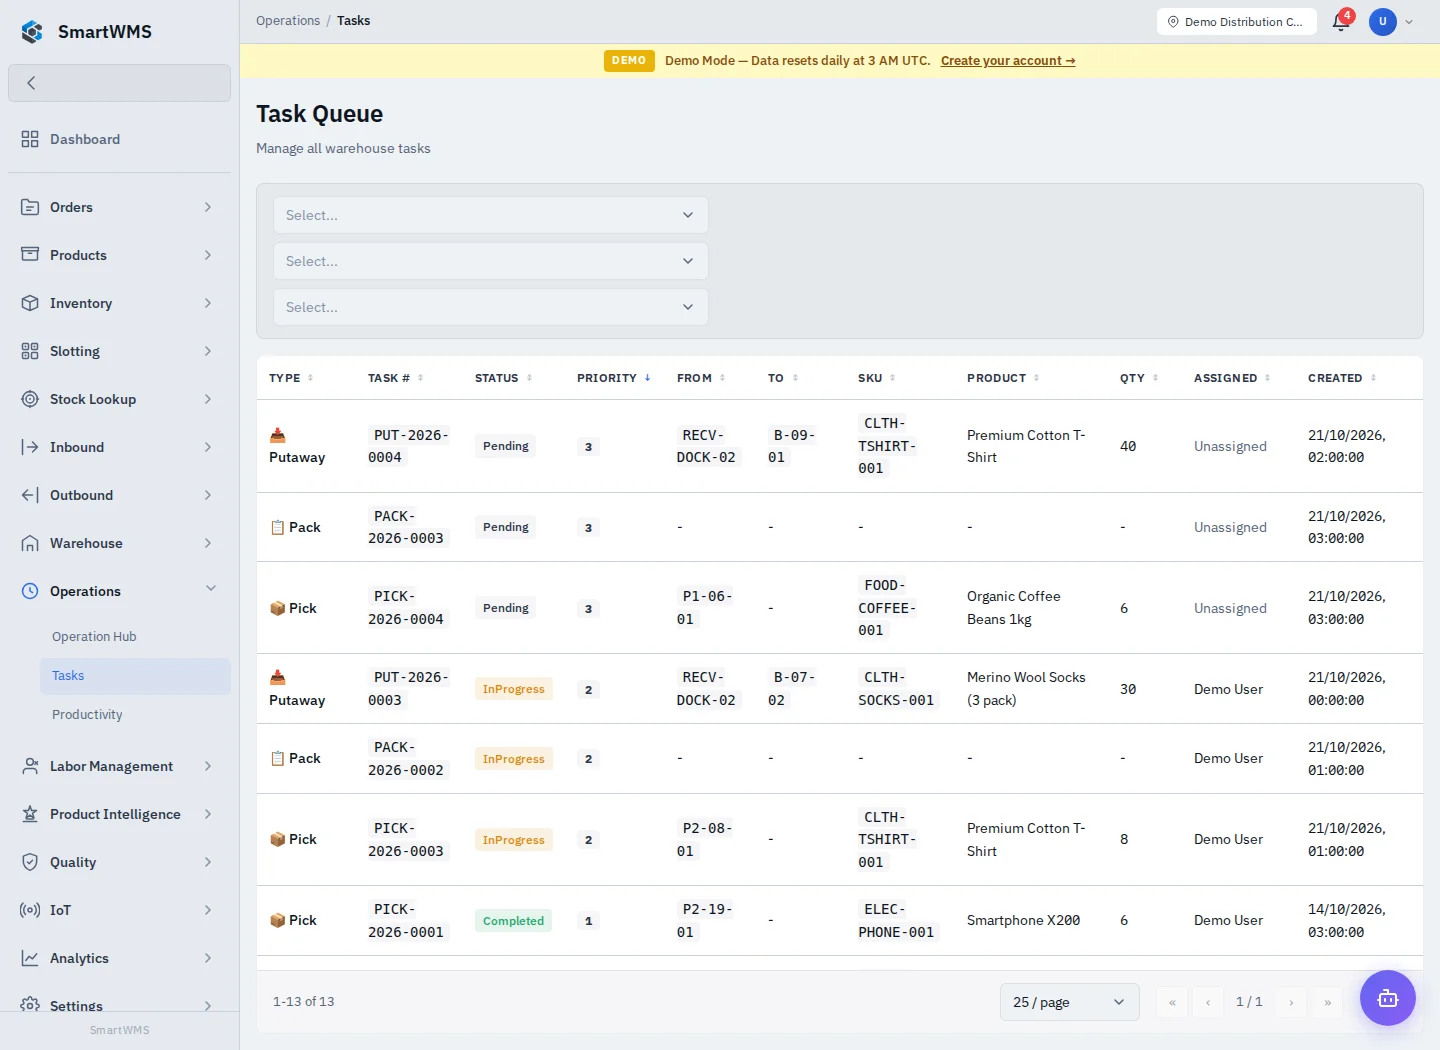Click the Inventory cube icon
1440x1050 pixels.
coord(30,303)
